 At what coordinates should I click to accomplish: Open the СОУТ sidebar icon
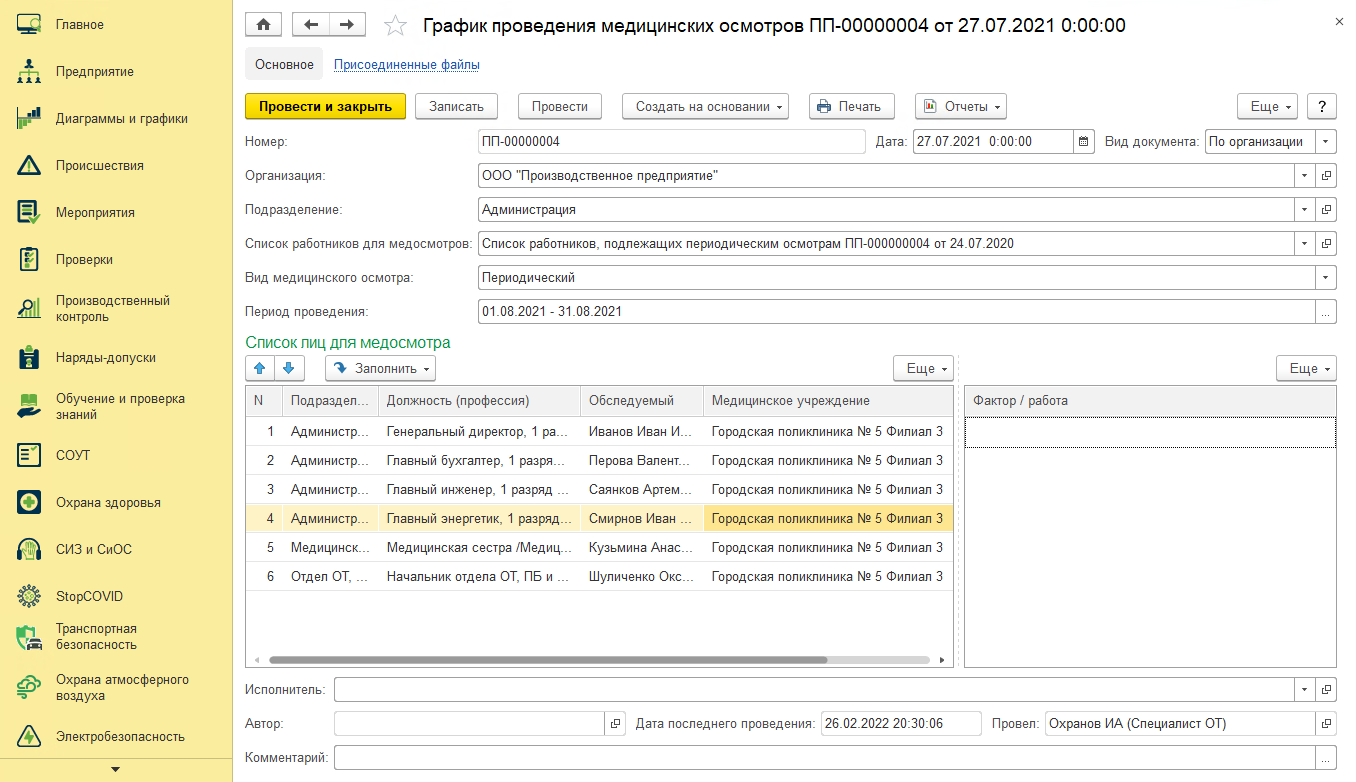[29, 455]
